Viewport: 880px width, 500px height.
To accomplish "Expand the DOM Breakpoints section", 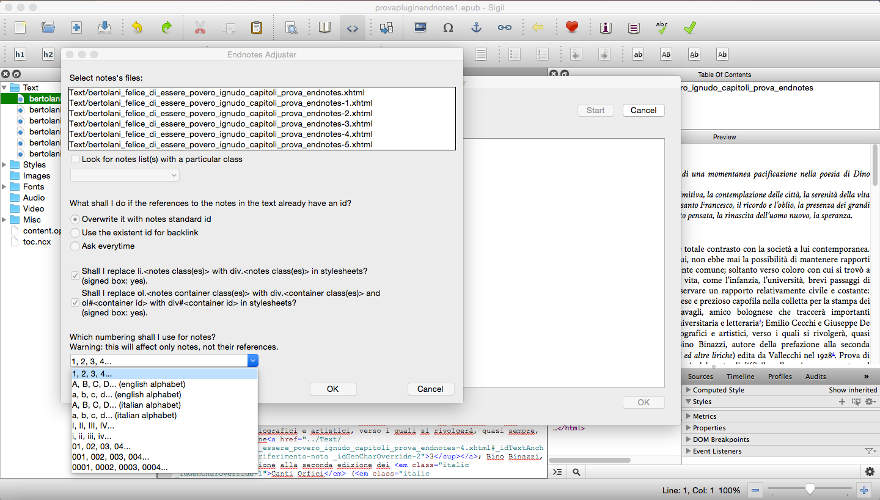I will 688,439.
